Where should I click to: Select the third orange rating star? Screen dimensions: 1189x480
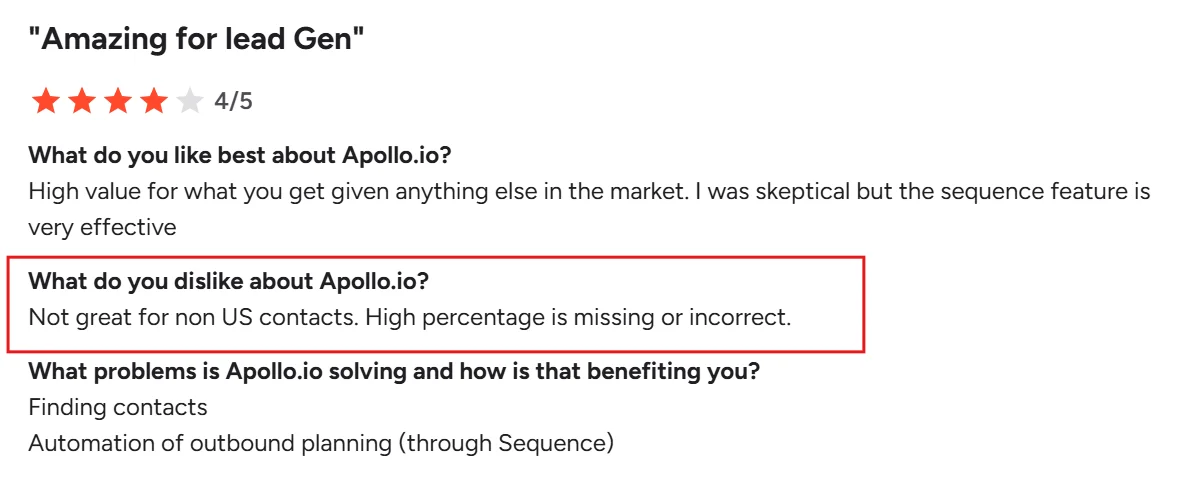118,101
